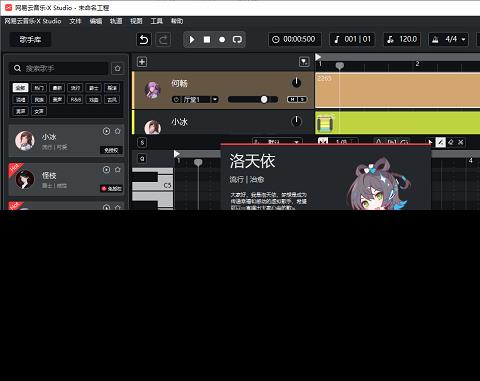480x381 pixels.
Task: Click the 搜索歌手 search field
Action: tap(58, 68)
